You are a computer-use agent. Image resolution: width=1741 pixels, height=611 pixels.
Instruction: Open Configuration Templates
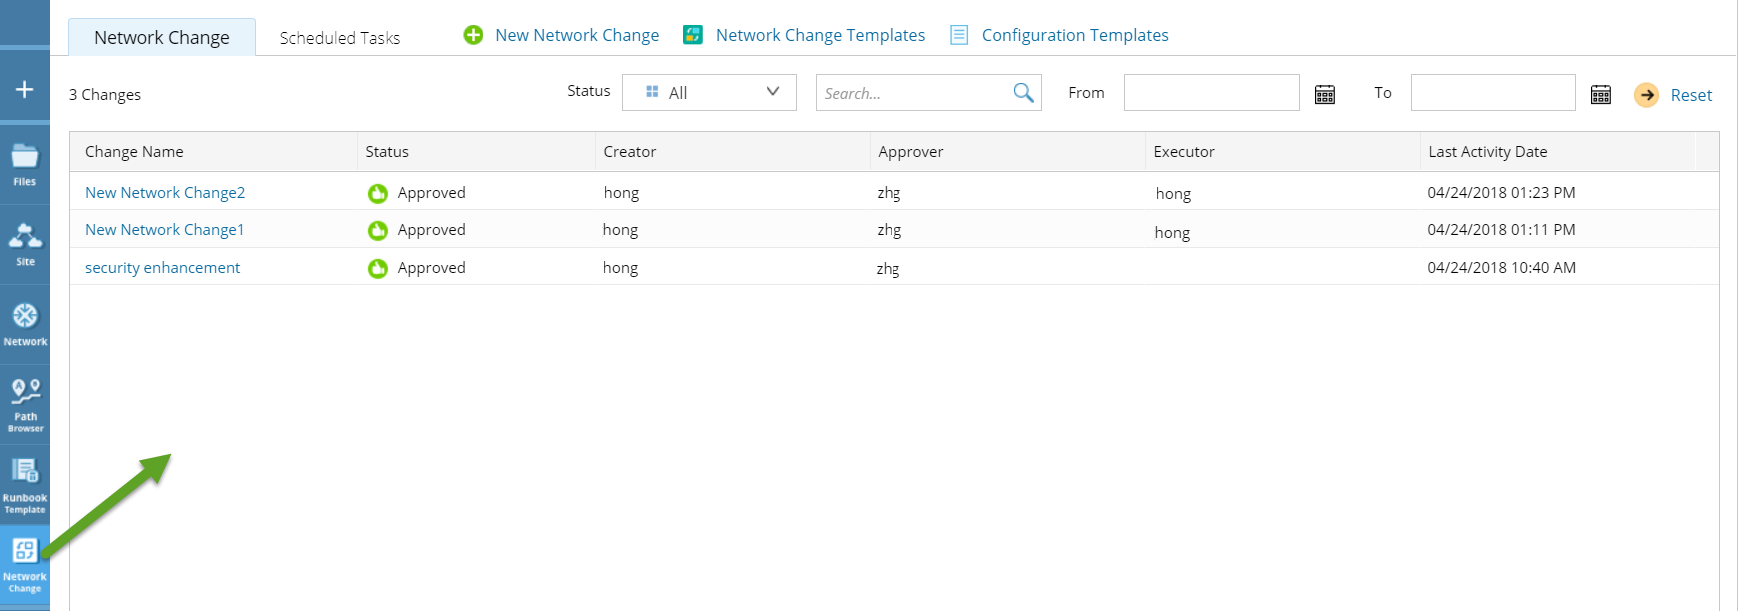(x=1075, y=35)
